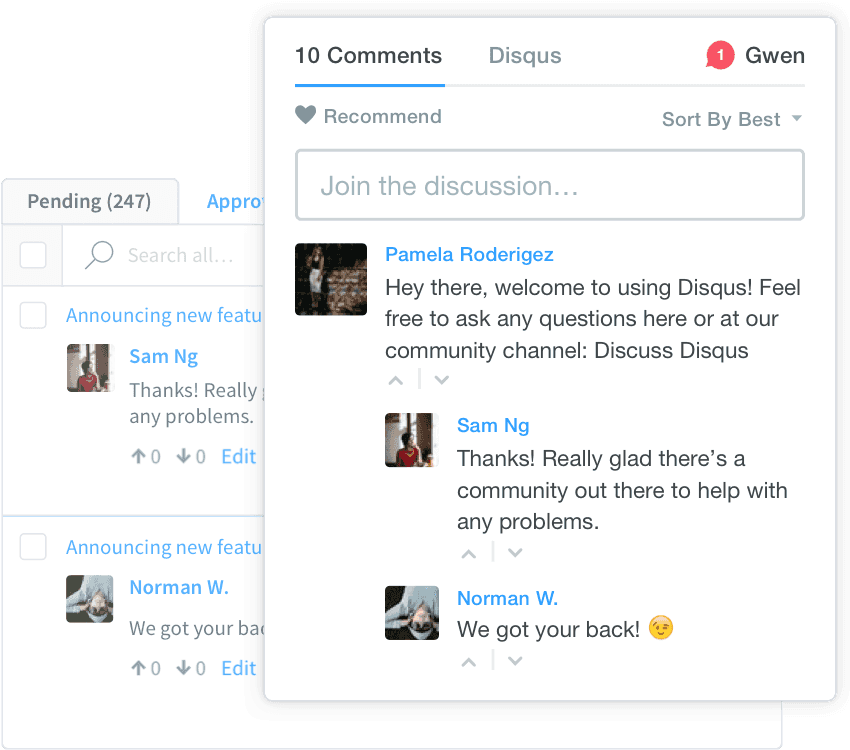Downvote Pamela Roderigez's comment
Screen dimensions: 850x750
442,380
